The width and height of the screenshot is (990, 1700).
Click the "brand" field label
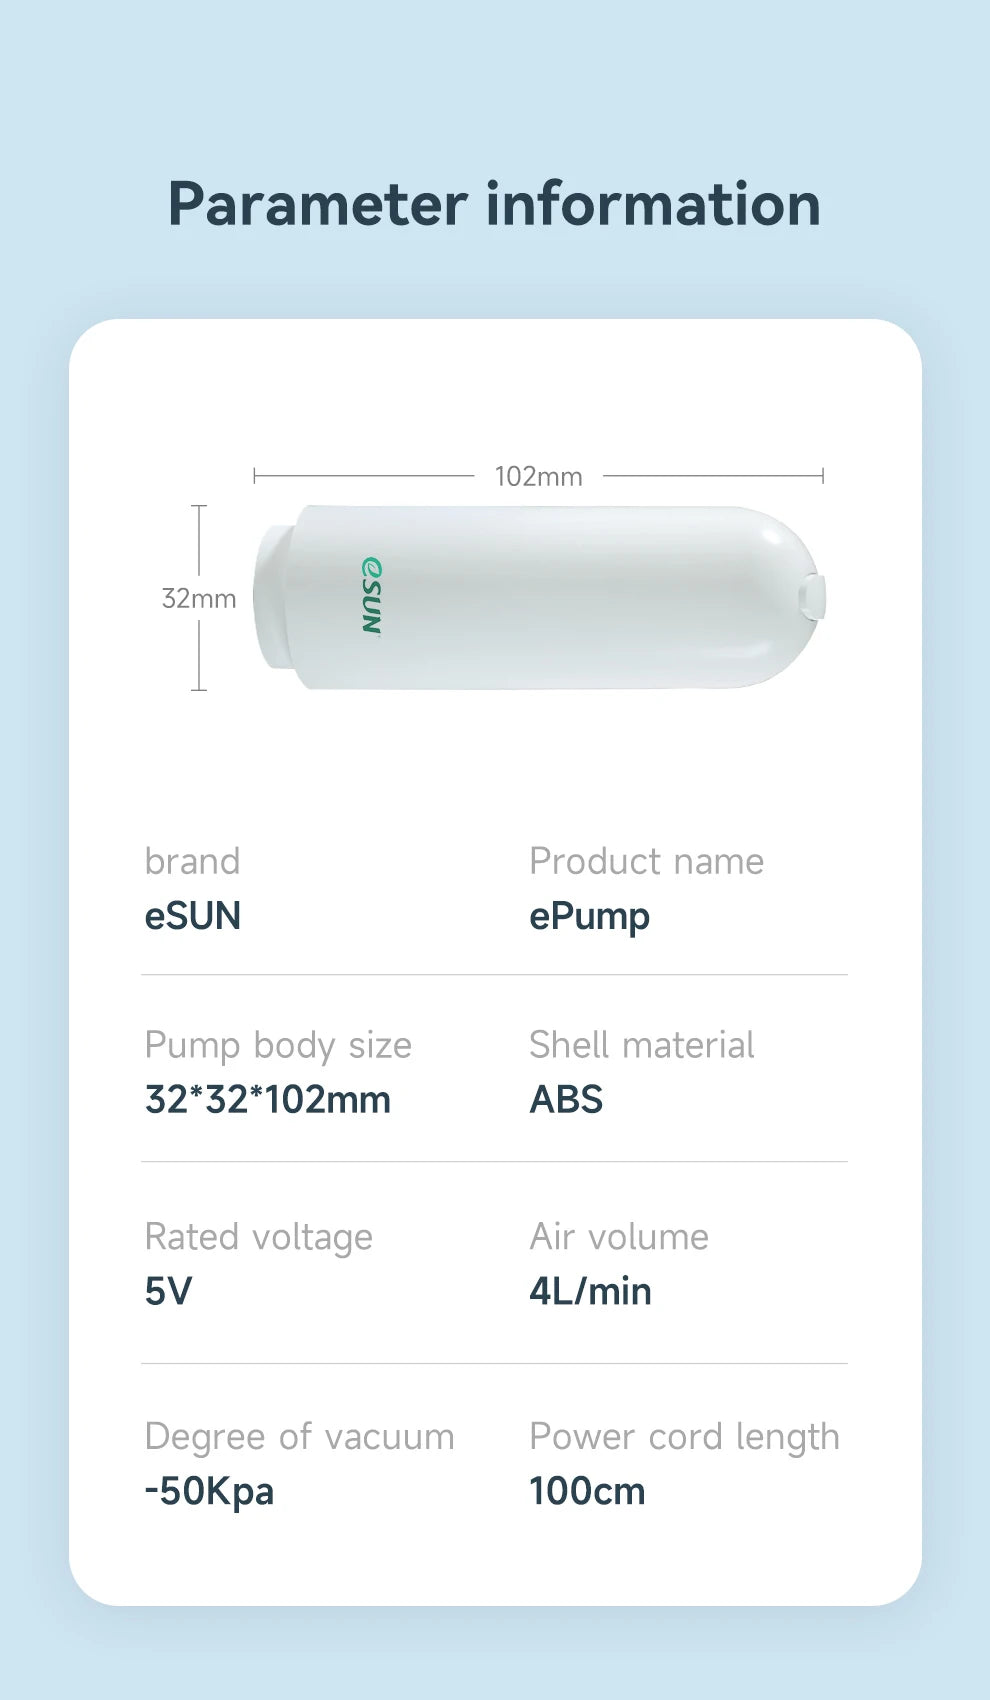pyautogui.click(x=192, y=861)
